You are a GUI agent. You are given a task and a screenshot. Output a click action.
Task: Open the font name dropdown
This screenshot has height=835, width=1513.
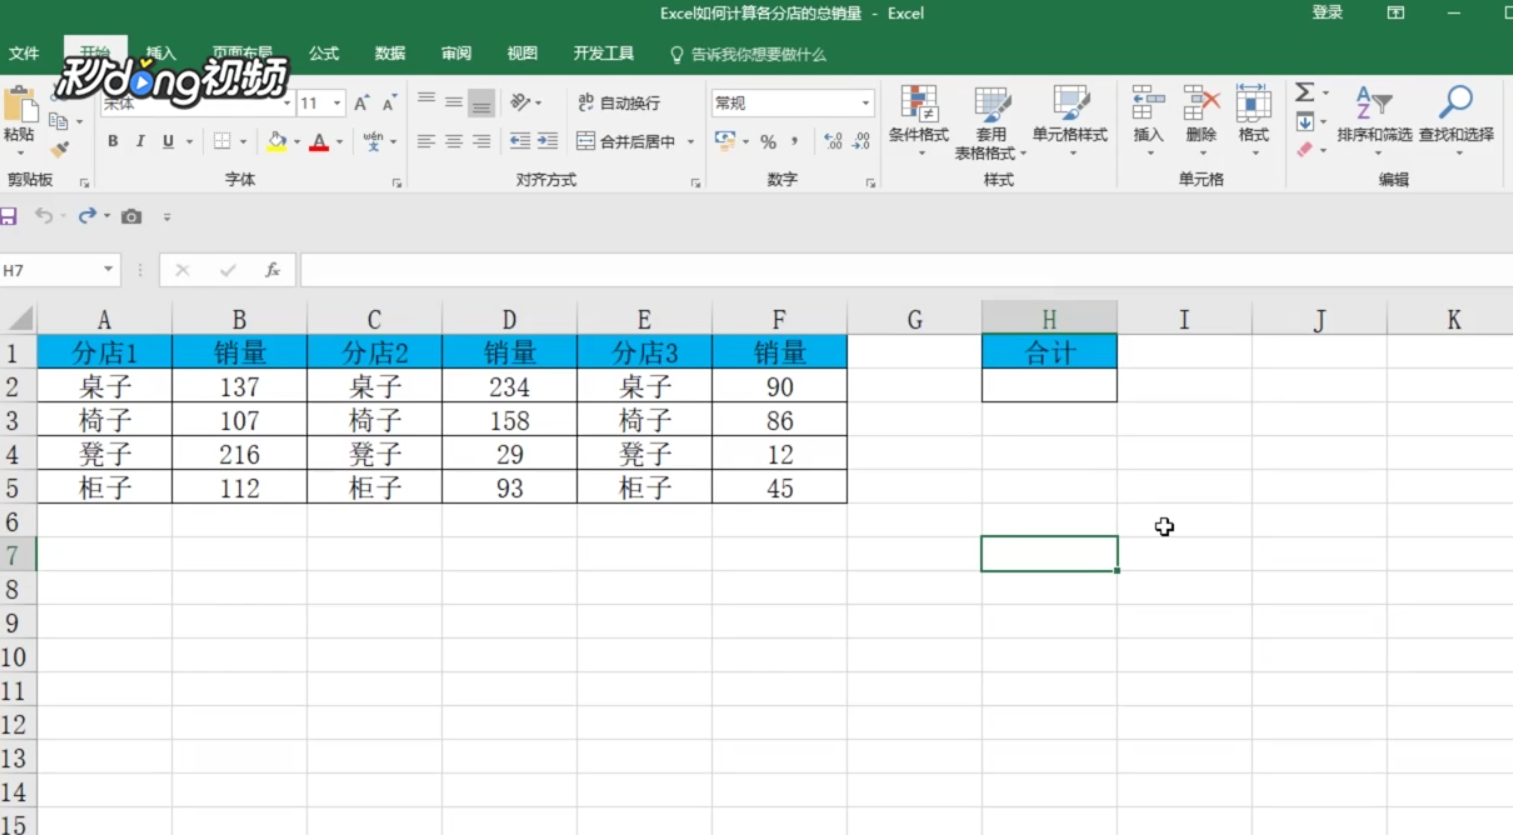tap(287, 103)
